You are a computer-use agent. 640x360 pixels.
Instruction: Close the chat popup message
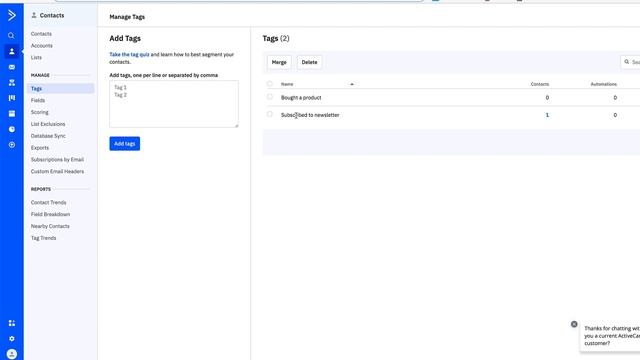pos(574,324)
